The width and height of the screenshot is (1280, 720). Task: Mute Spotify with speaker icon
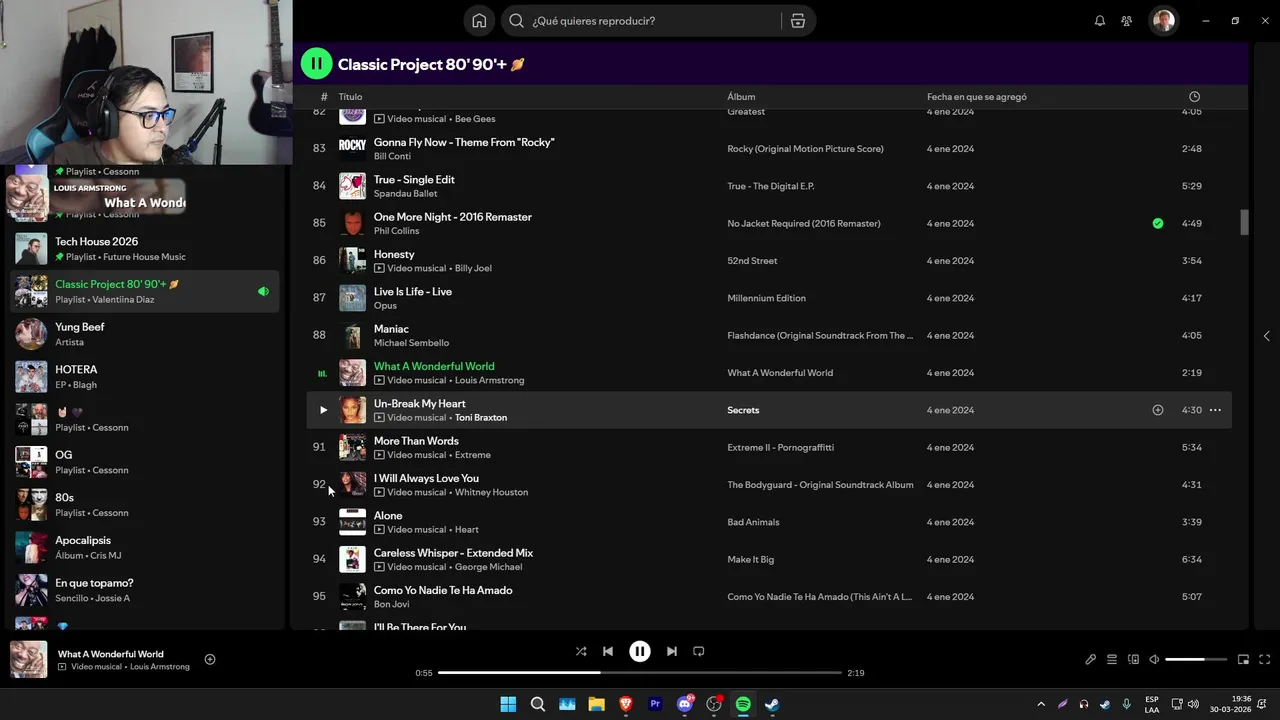pos(1154,659)
